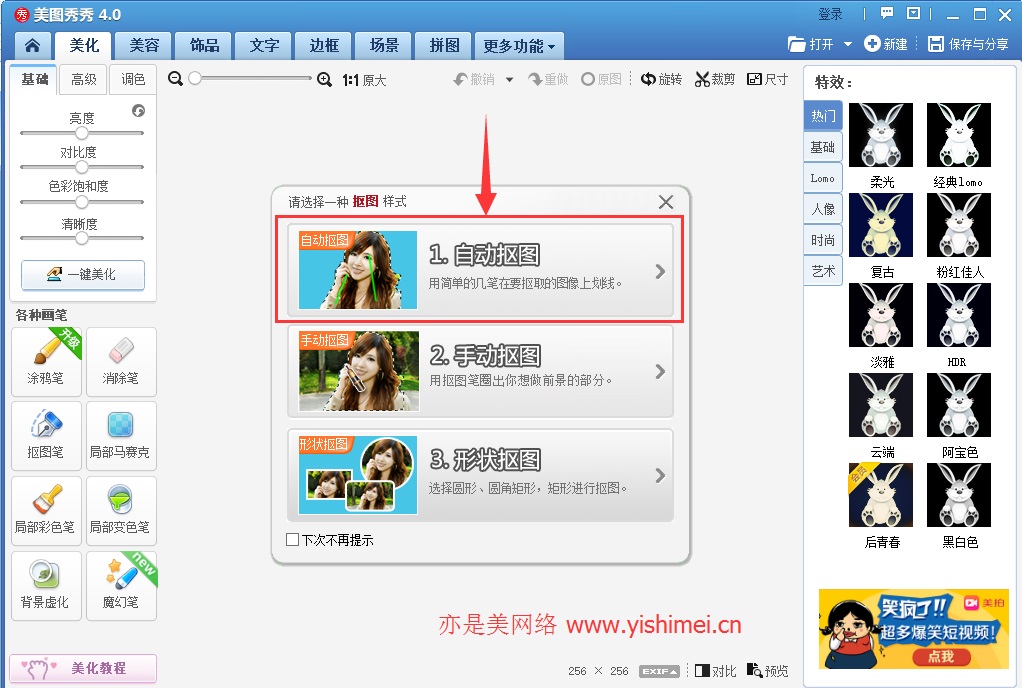Select the 热门 effects category
Viewport: 1022px width, 688px height.
click(823, 116)
